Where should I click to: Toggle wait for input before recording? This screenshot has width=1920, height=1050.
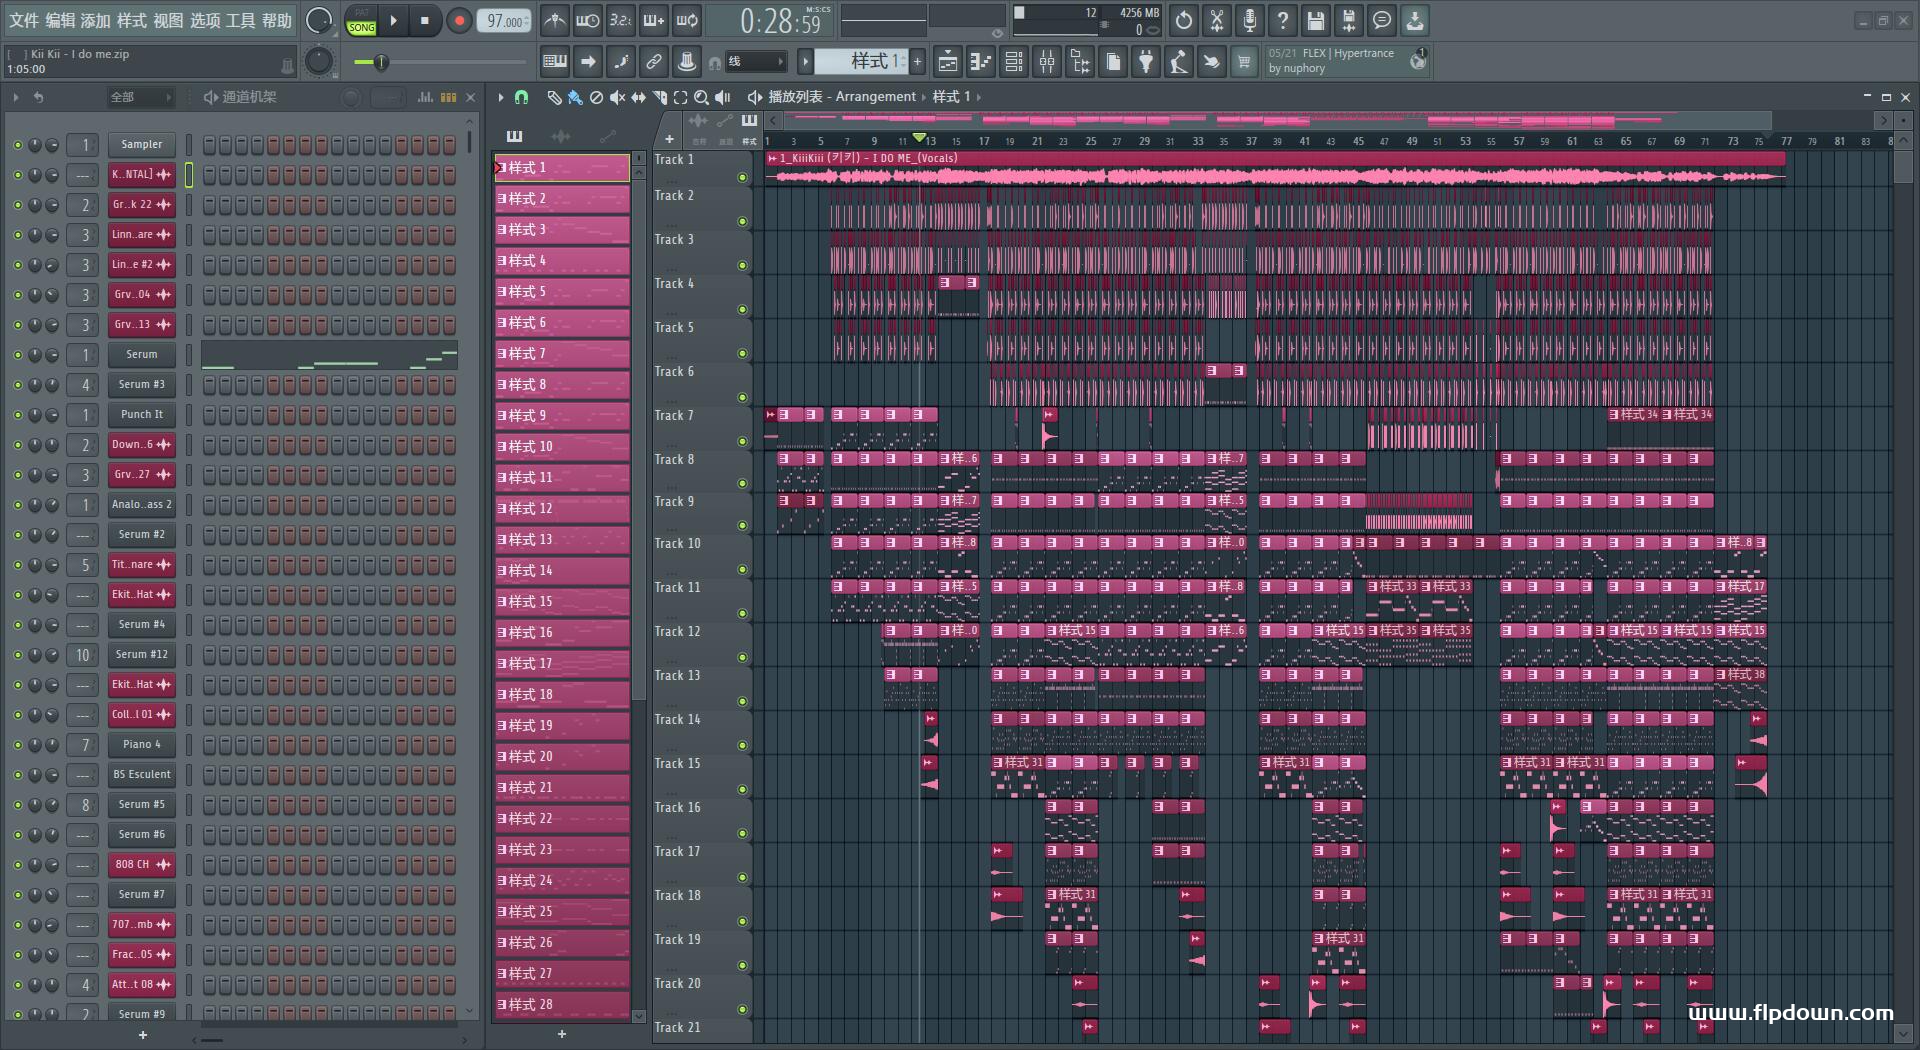pyautogui.click(x=587, y=20)
